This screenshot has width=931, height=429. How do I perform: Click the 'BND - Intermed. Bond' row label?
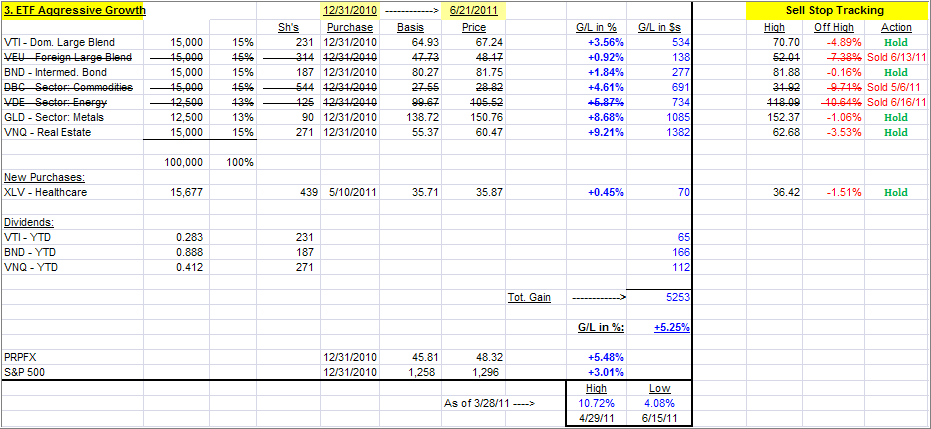tap(55, 72)
